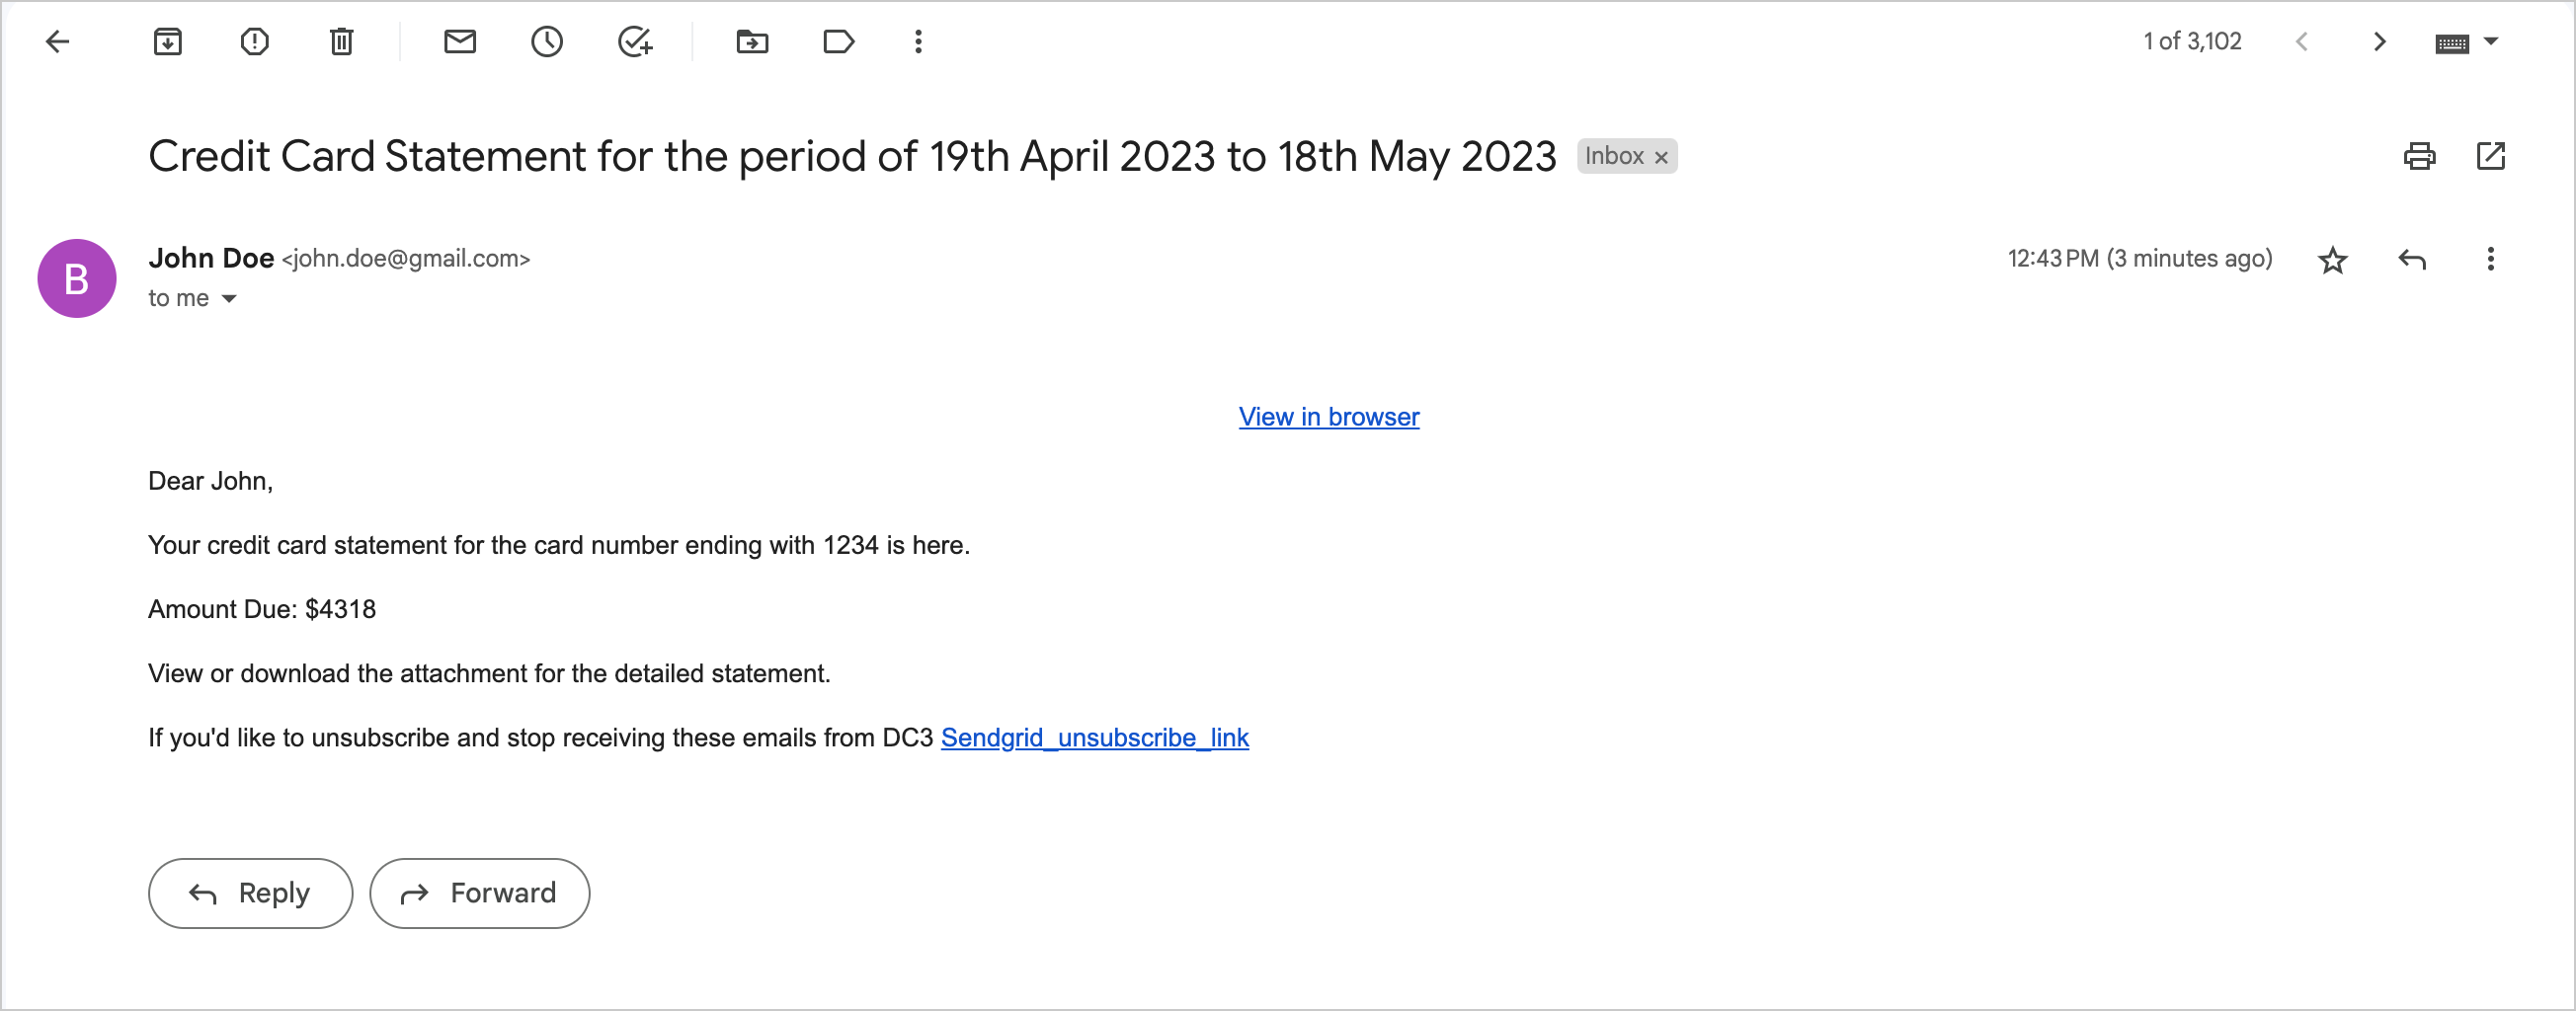Viewport: 2576px width, 1011px height.
Task: Print the whole email conversation
Action: tap(2419, 157)
